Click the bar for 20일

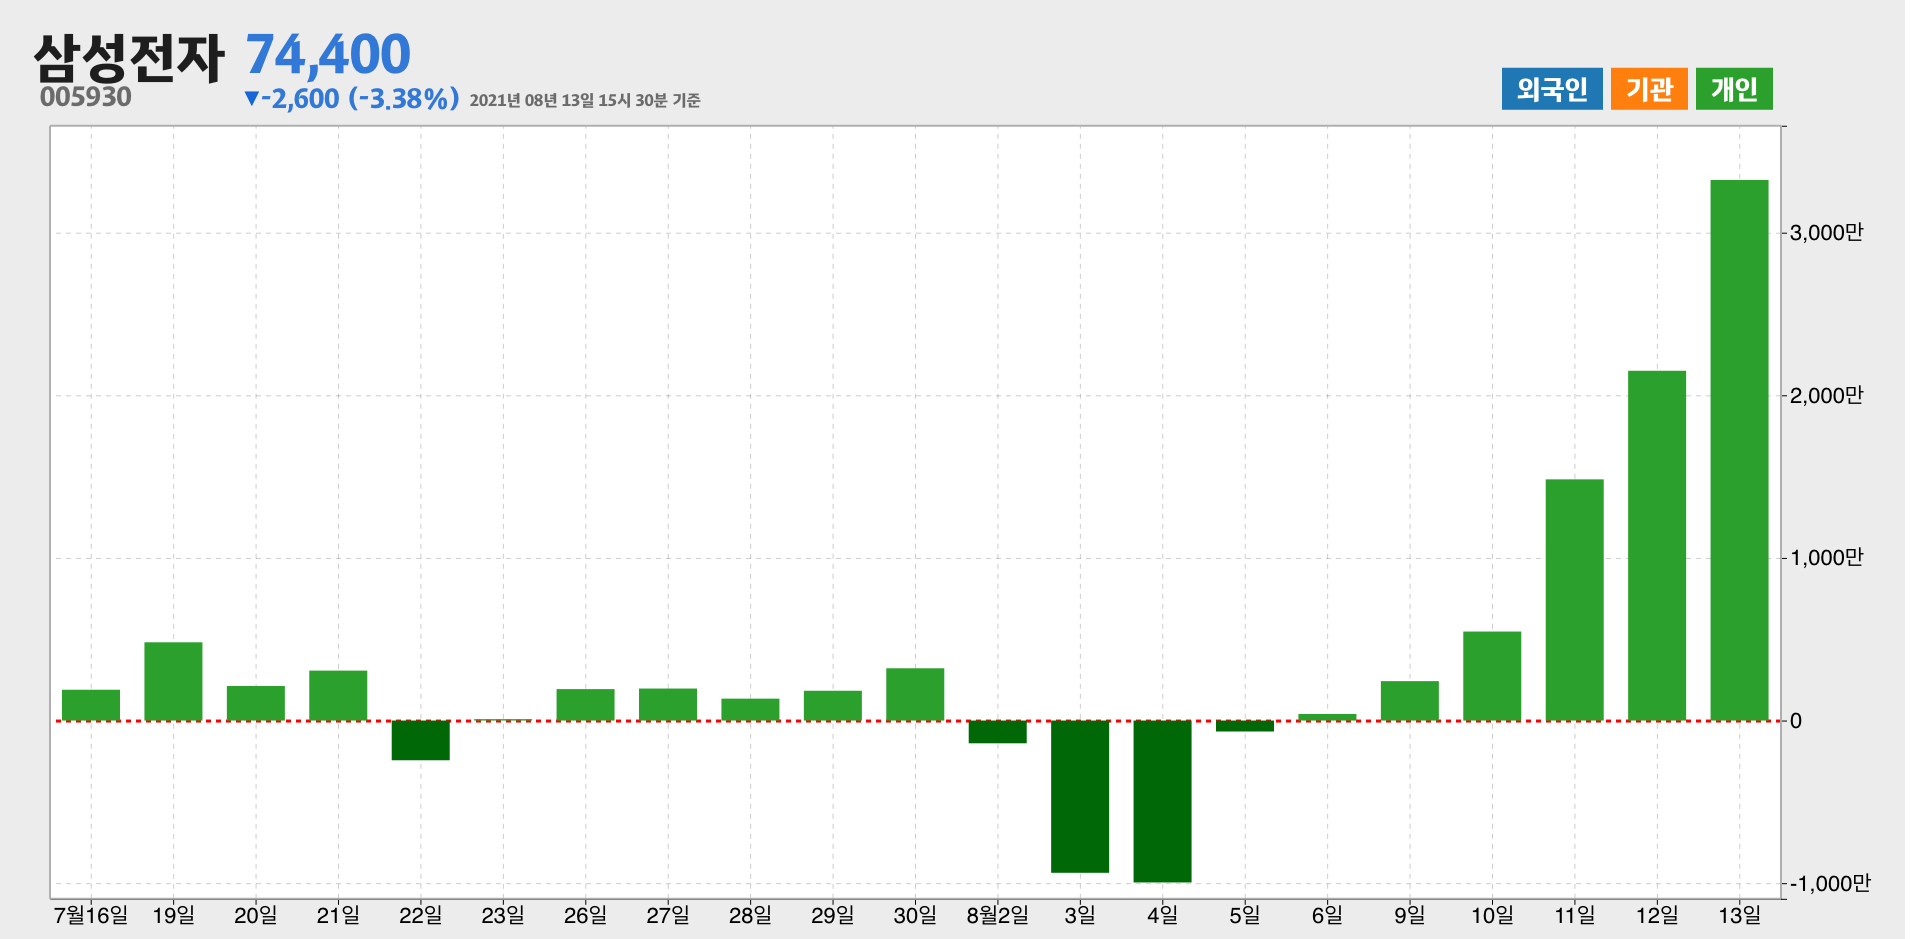pyautogui.click(x=256, y=703)
